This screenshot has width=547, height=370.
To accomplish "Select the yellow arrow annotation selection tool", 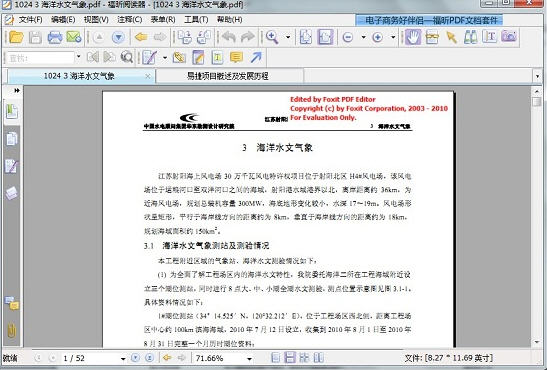I will point(451,37).
